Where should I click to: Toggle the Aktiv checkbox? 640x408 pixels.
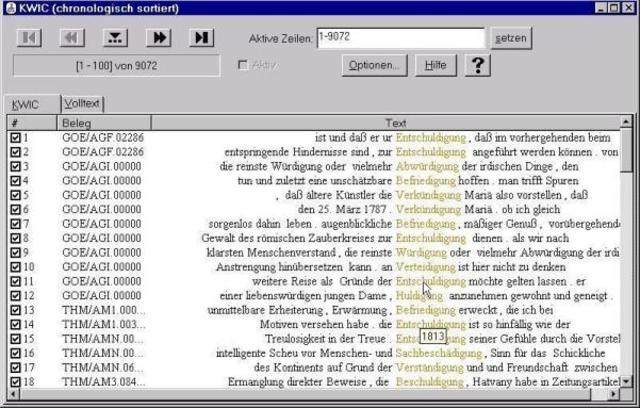coord(242,65)
